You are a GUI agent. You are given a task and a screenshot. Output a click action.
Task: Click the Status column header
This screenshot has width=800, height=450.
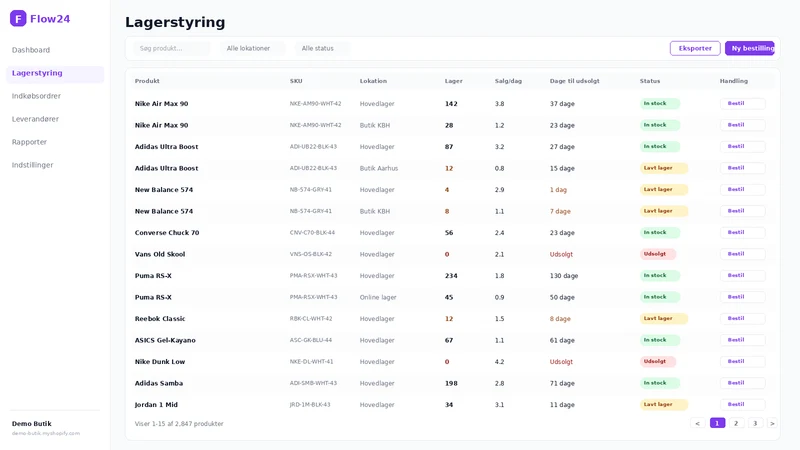650,81
